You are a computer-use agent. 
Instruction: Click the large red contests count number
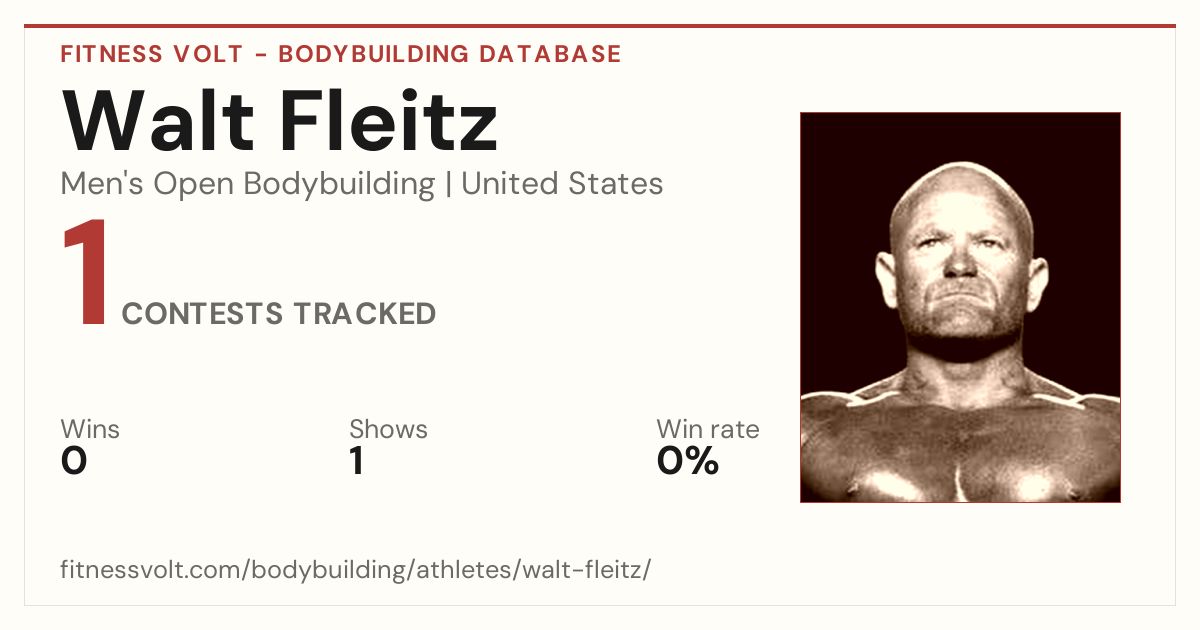[x=84, y=275]
